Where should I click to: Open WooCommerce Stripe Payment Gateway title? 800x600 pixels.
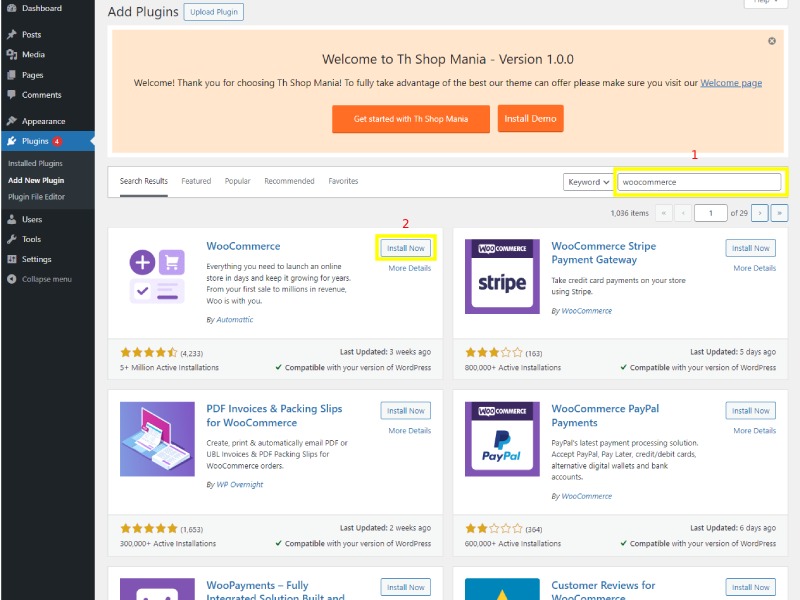point(604,253)
